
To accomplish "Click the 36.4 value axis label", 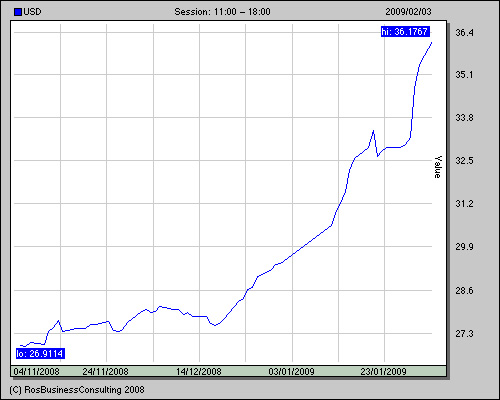I will 464,33.
